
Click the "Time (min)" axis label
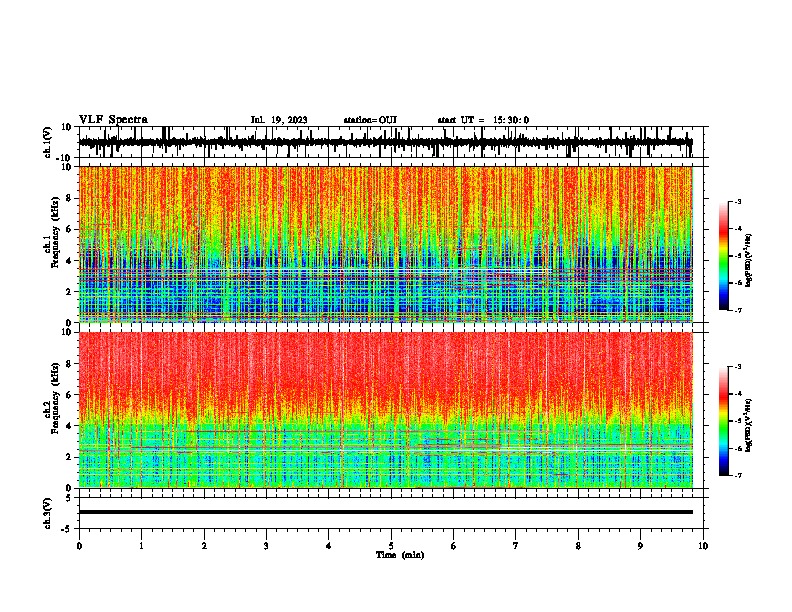pyautogui.click(x=400, y=555)
